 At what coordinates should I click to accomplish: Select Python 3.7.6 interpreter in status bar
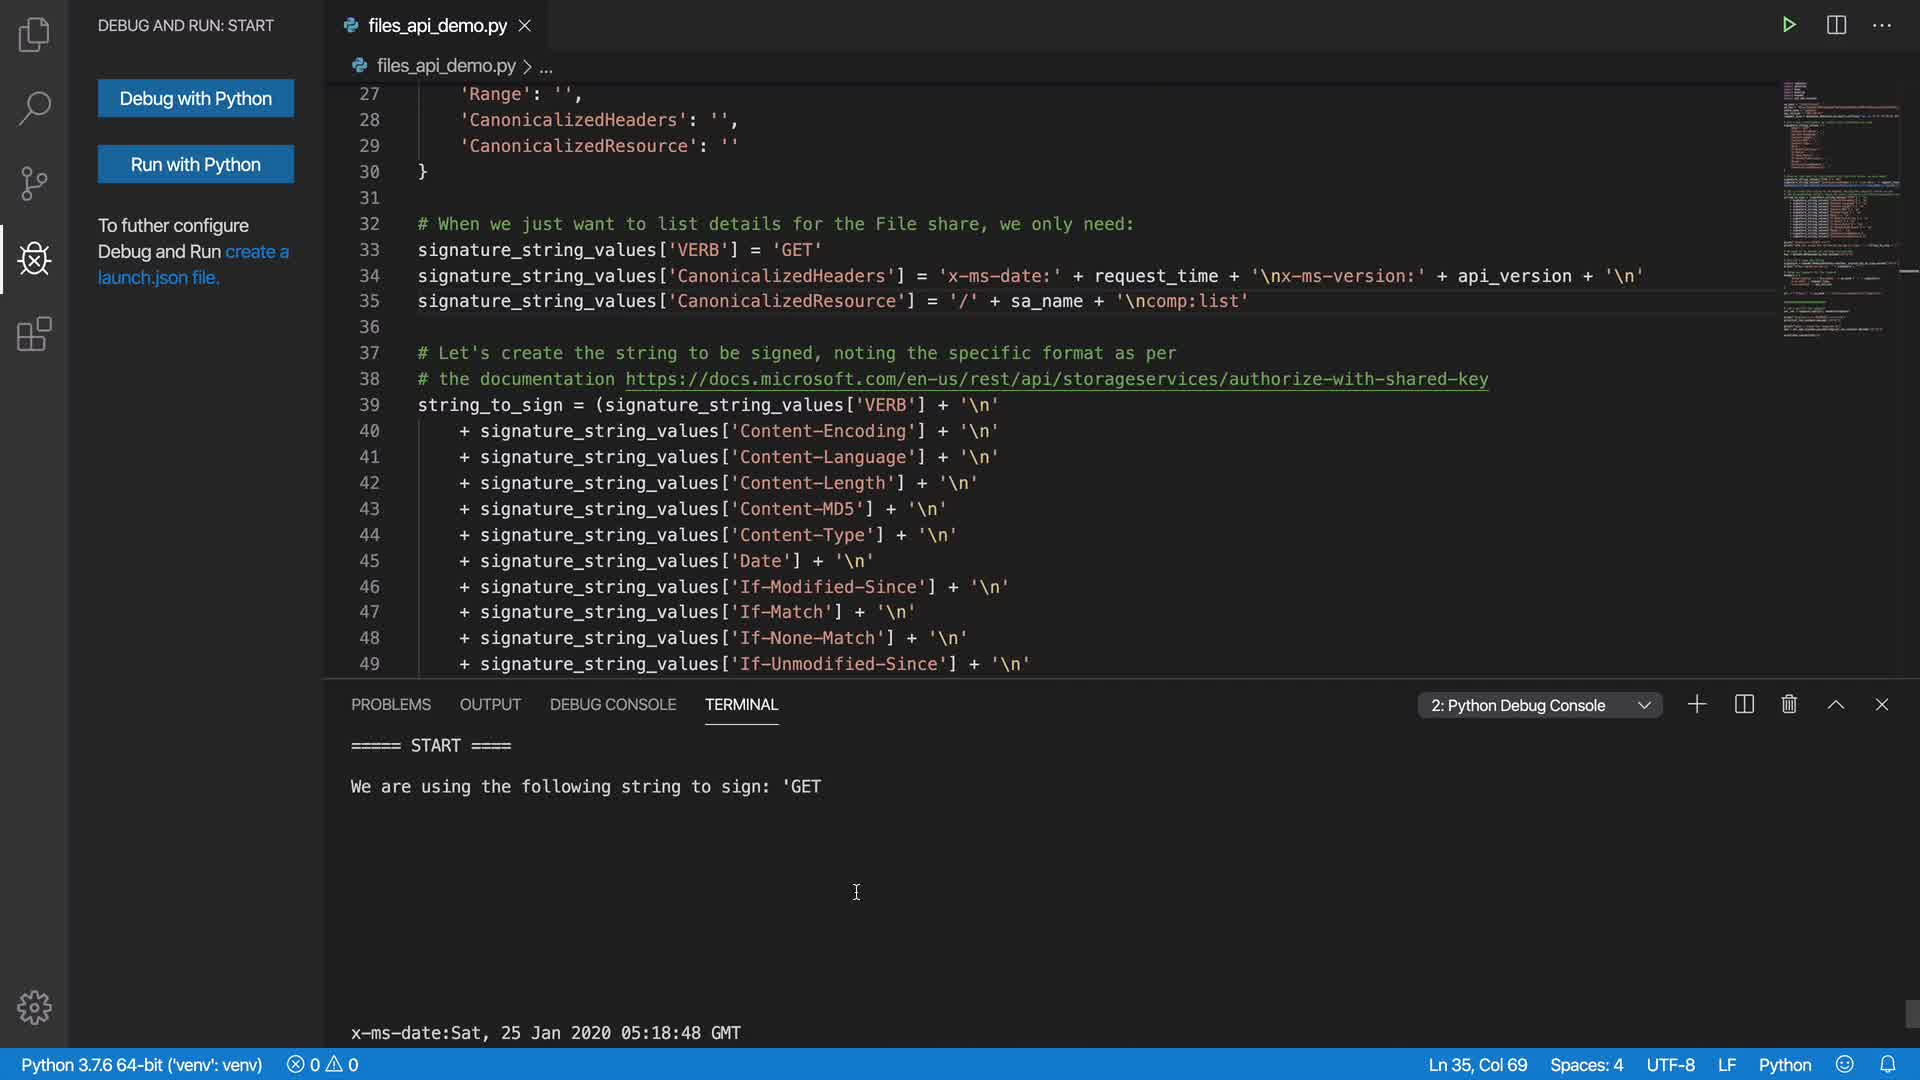pos(141,1065)
